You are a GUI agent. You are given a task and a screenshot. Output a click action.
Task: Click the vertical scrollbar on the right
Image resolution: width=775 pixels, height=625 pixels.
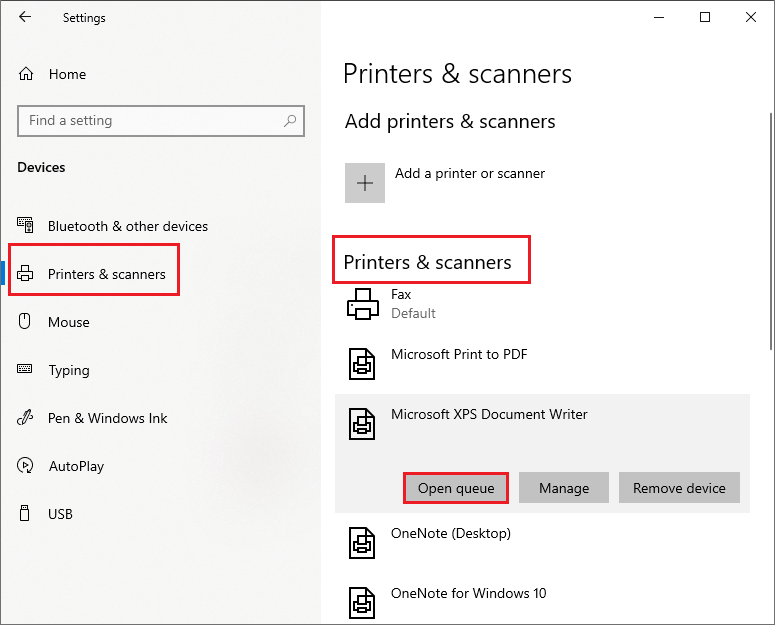click(771, 232)
